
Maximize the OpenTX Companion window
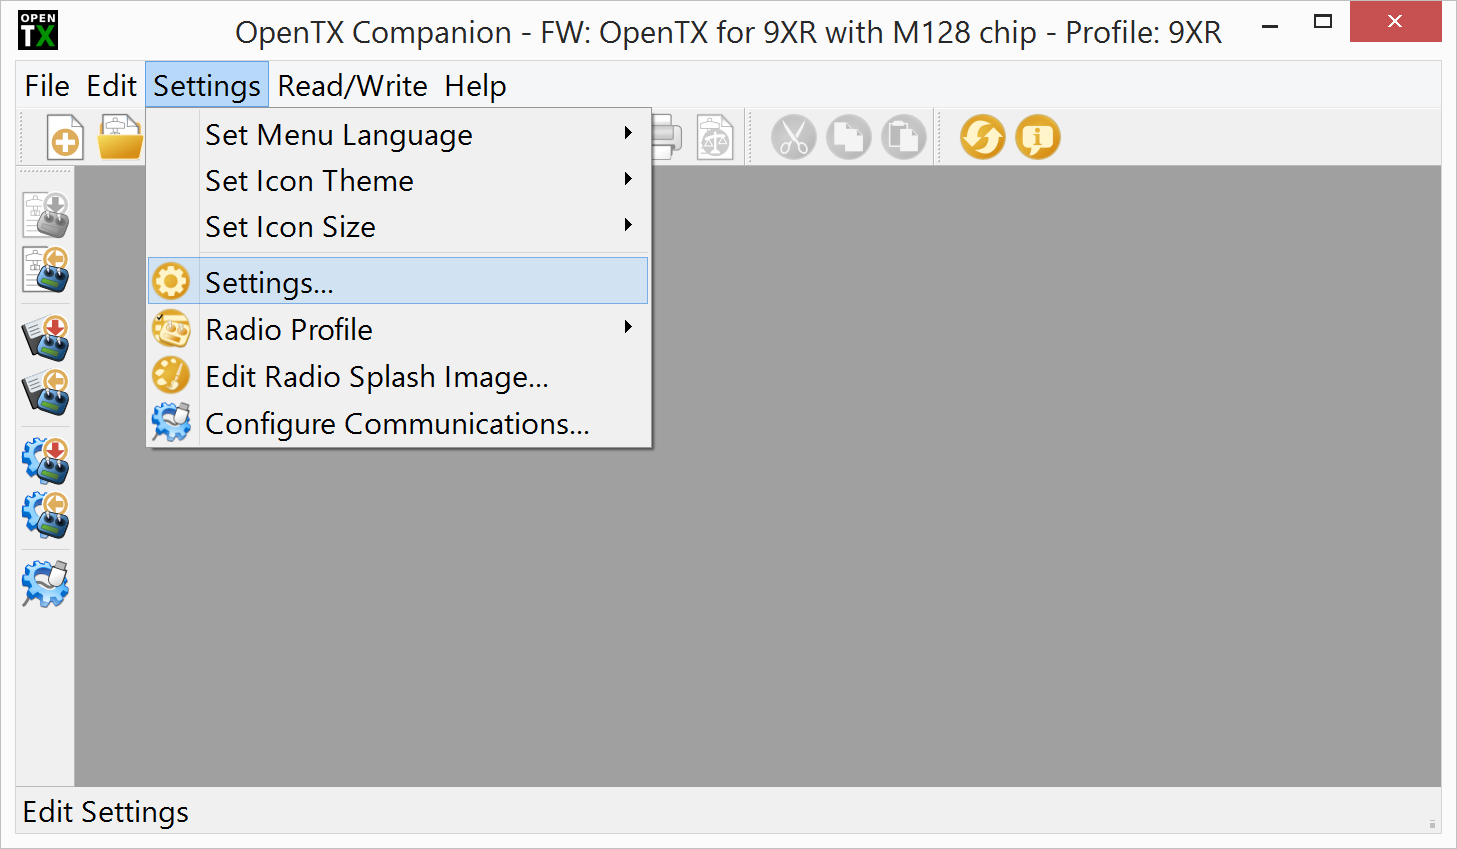(x=1322, y=22)
